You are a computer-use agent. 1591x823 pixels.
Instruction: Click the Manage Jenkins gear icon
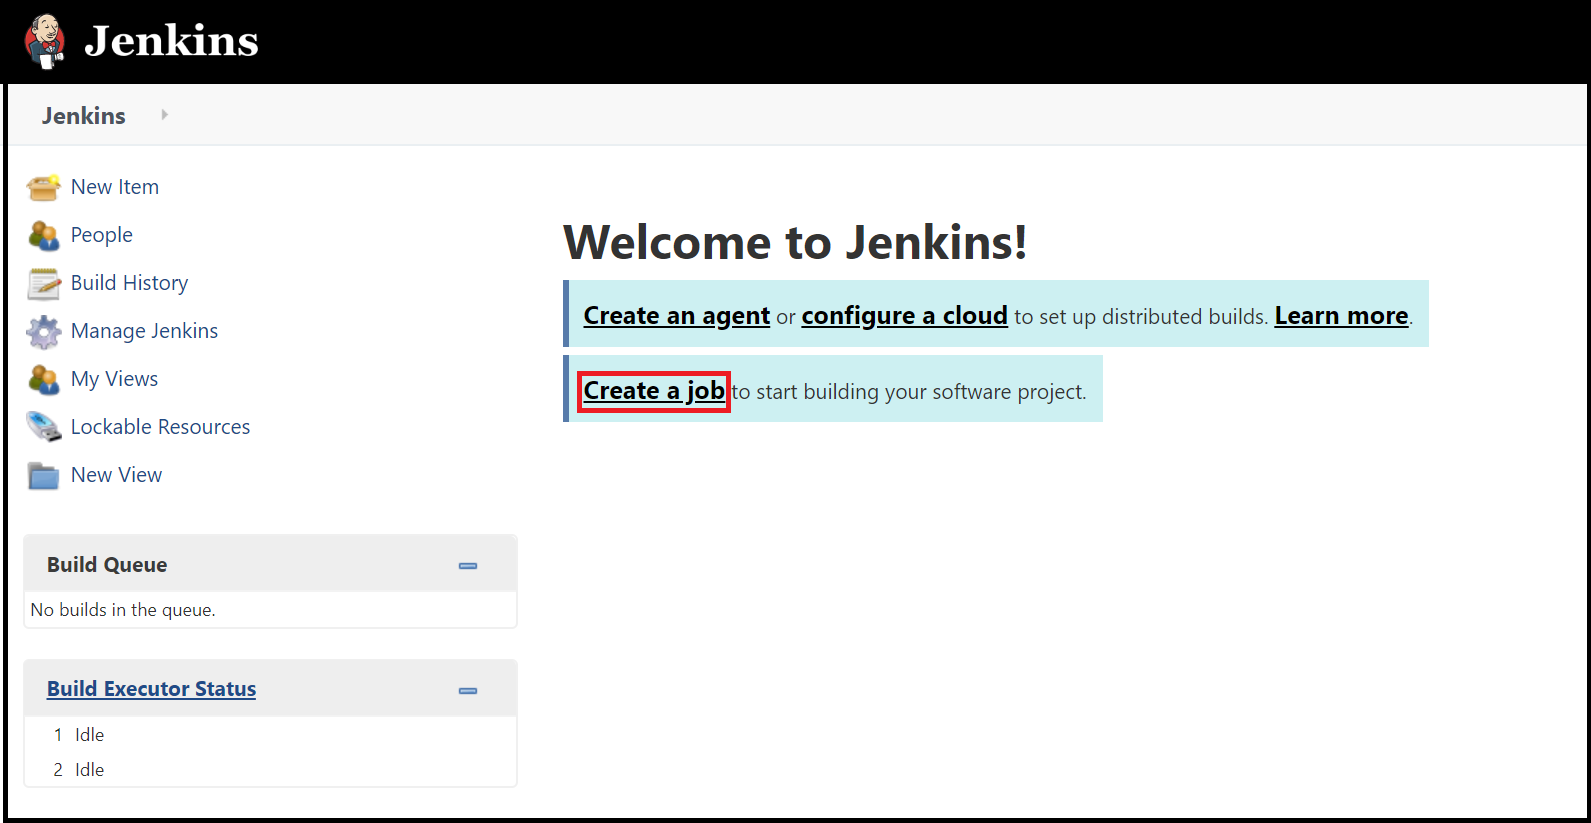tap(44, 331)
